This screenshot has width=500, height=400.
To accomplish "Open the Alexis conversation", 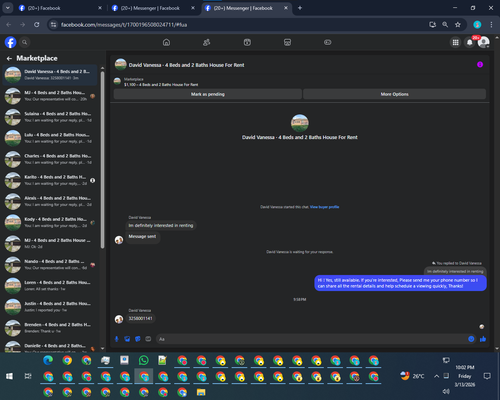I will tap(50, 201).
